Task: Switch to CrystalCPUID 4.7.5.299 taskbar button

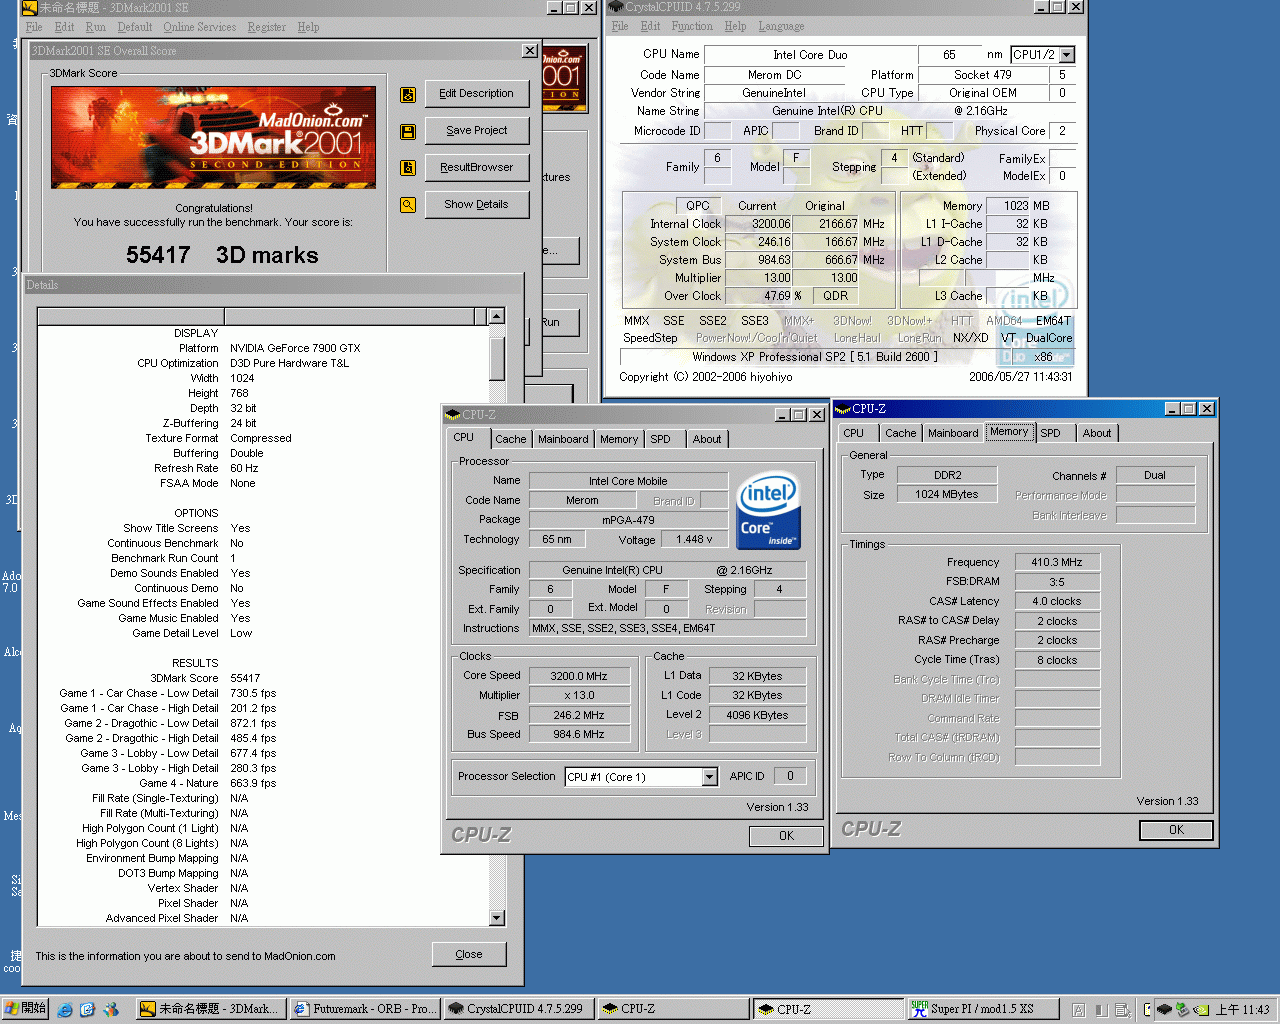Action: (517, 1009)
